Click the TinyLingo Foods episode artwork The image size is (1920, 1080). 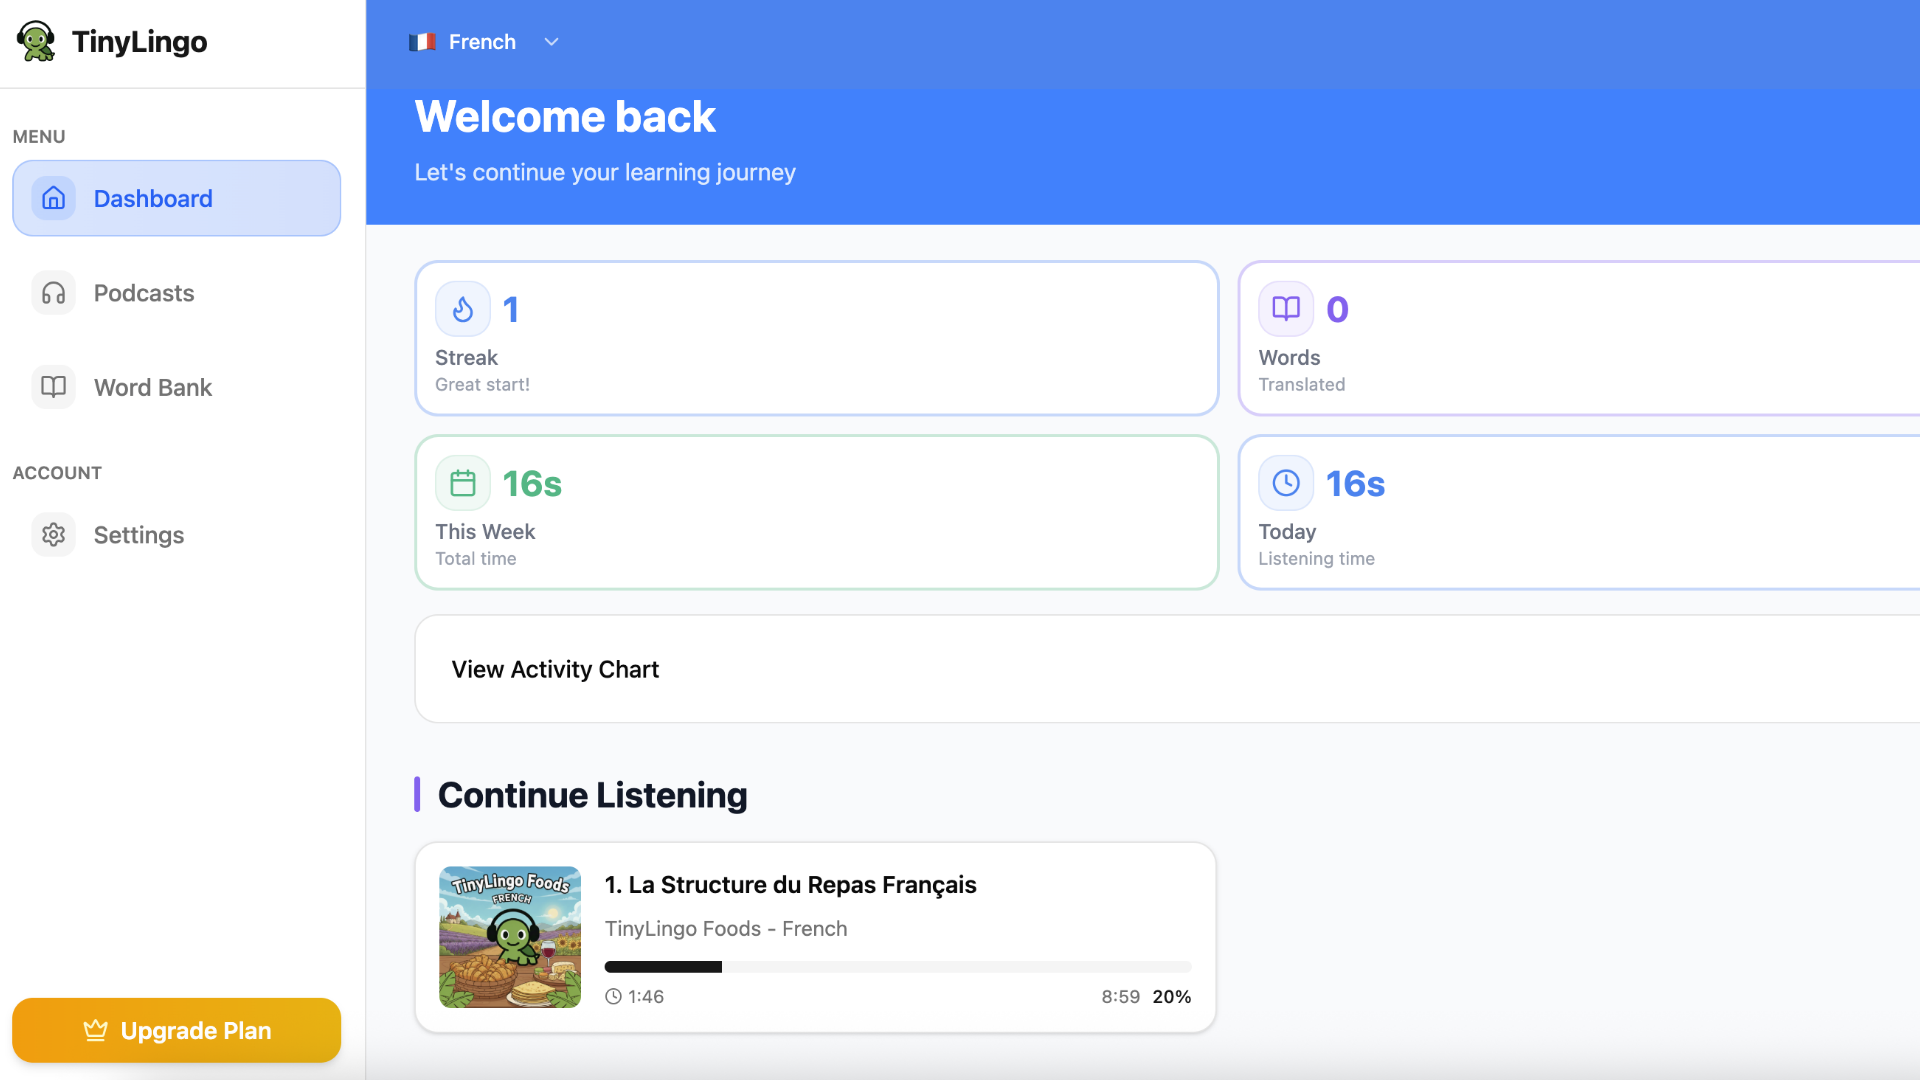tap(510, 936)
